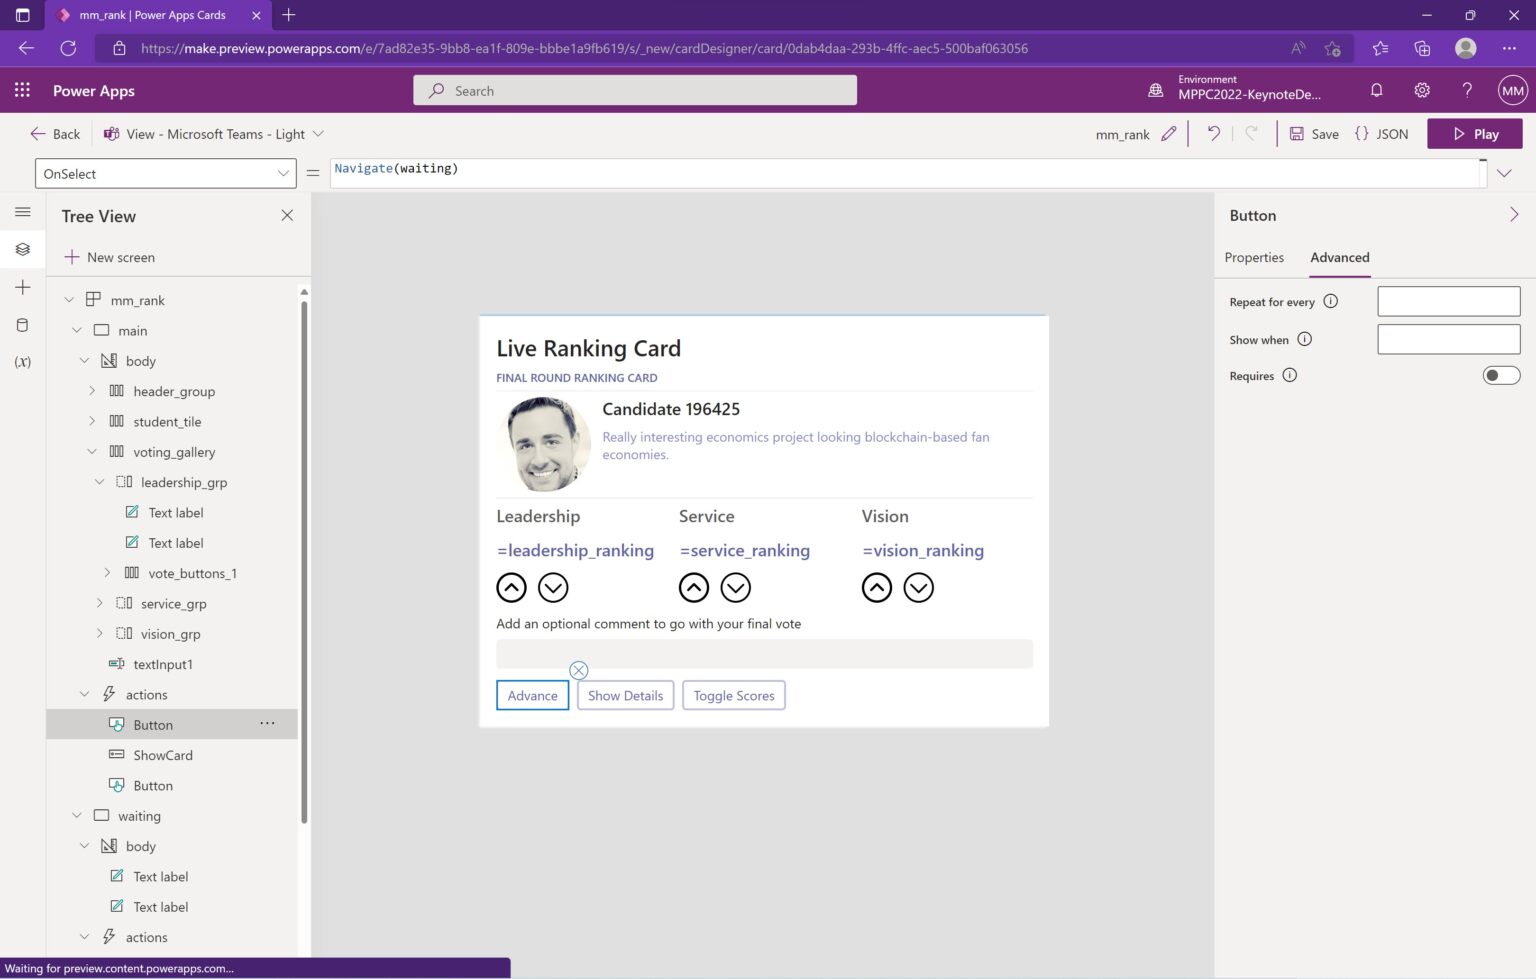Undo the last change
The image size is (1536, 979).
[x=1212, y=133]
